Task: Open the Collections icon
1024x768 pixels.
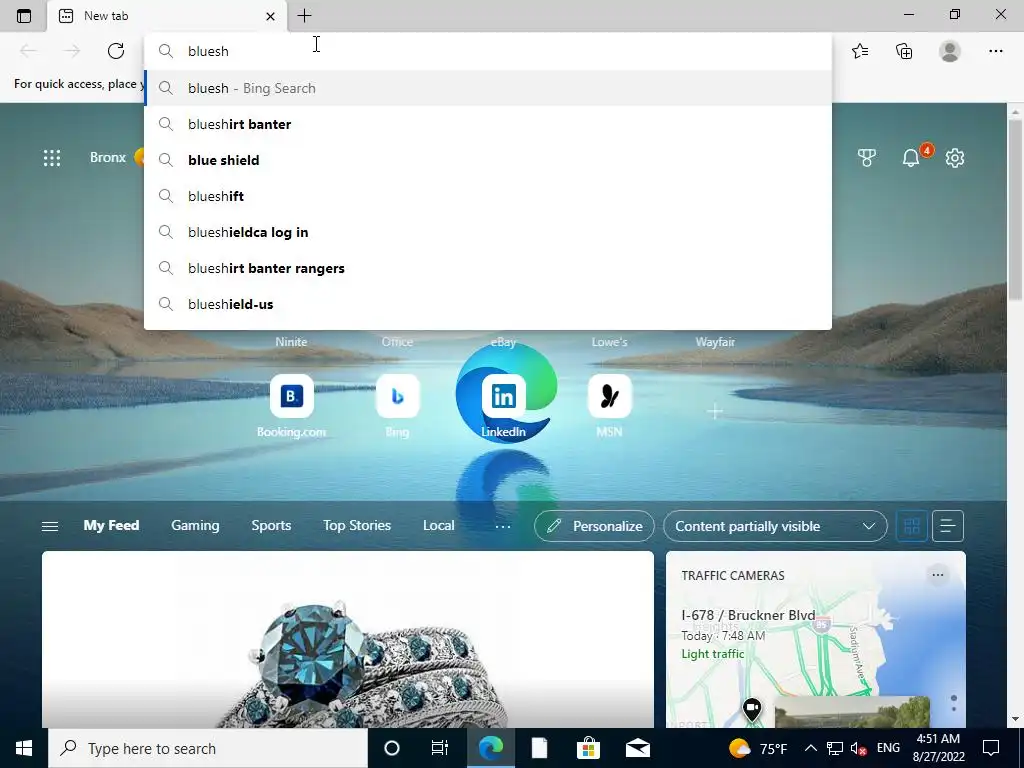Action: [904, 51]
